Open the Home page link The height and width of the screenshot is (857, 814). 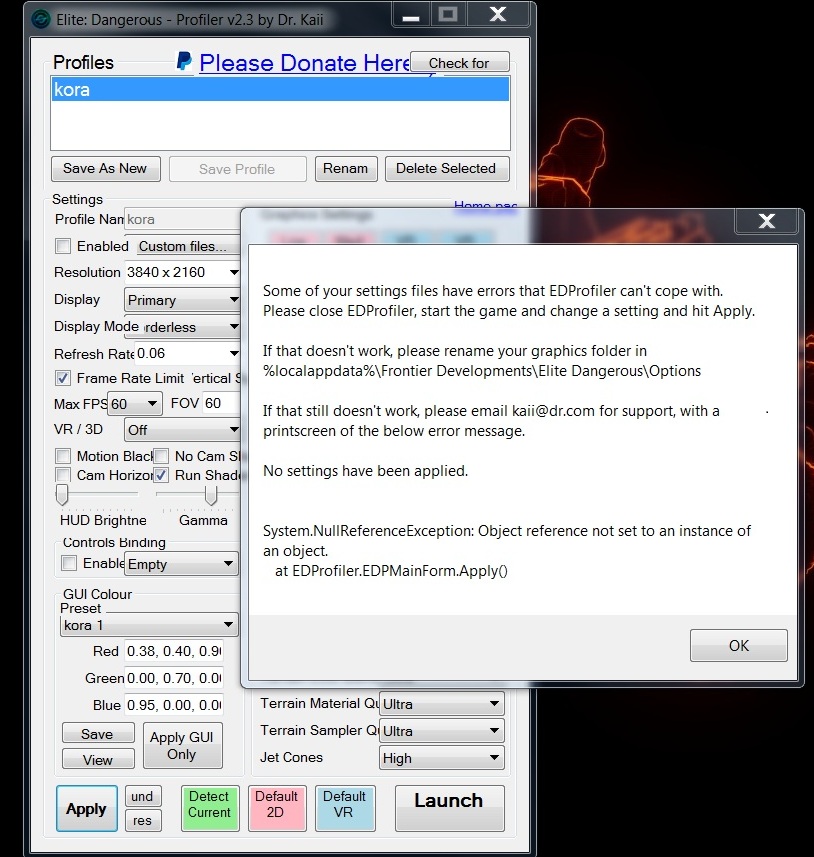pyautogui.click(x=485, y=205)
